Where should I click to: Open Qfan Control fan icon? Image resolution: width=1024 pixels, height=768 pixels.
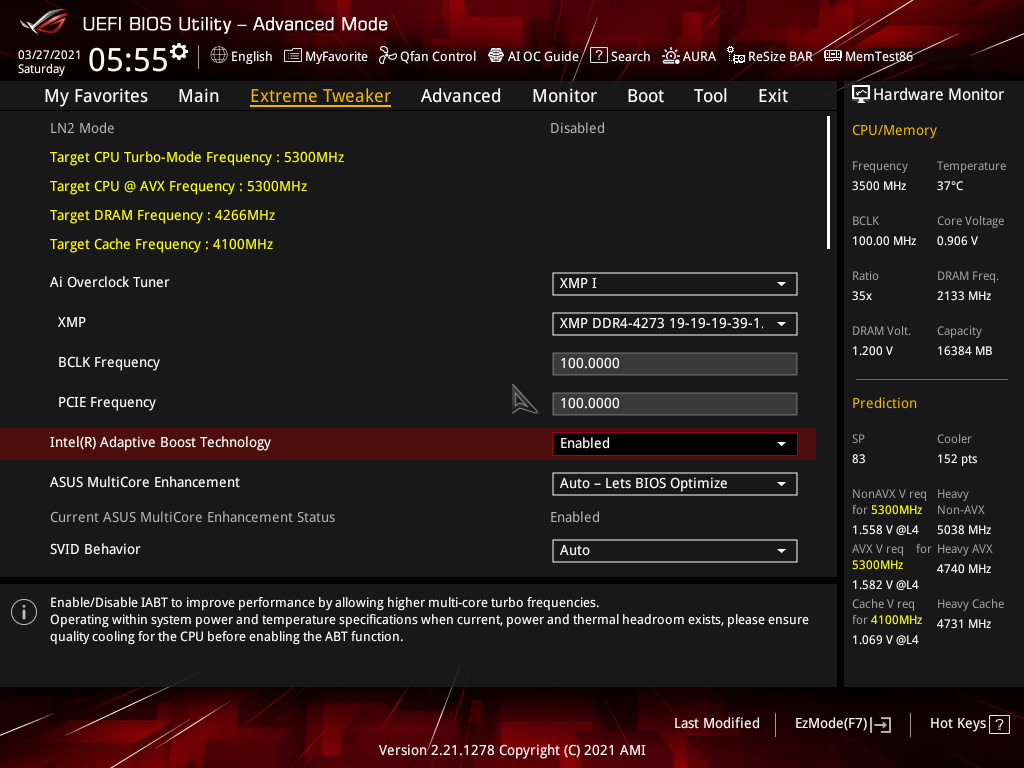click(387, 56)
